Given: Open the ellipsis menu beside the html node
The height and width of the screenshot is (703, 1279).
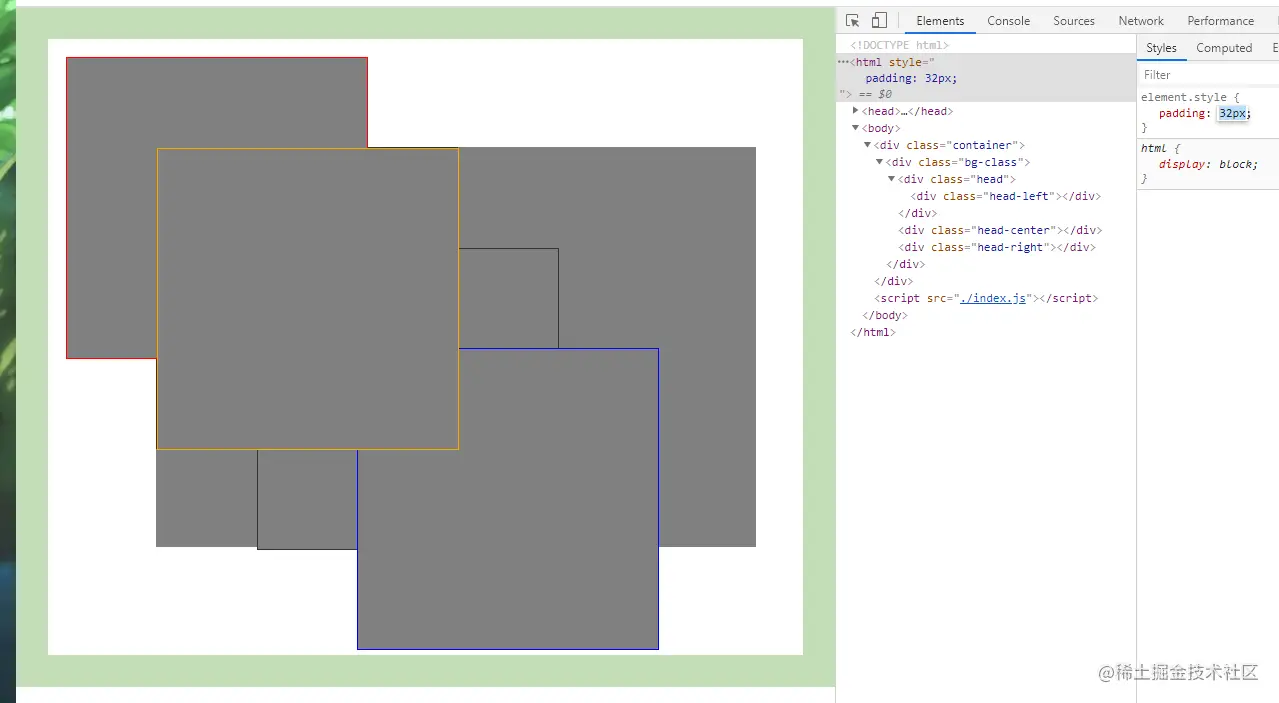Looking at the screenshot, I should [x=843, y=62].
